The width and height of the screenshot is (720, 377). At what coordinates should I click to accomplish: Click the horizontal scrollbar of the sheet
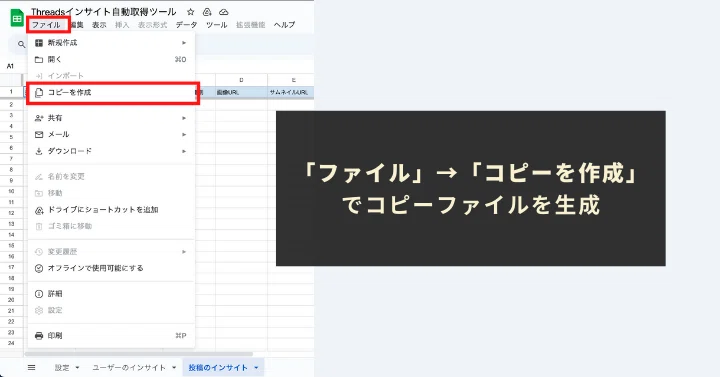[x=139, y=354]
